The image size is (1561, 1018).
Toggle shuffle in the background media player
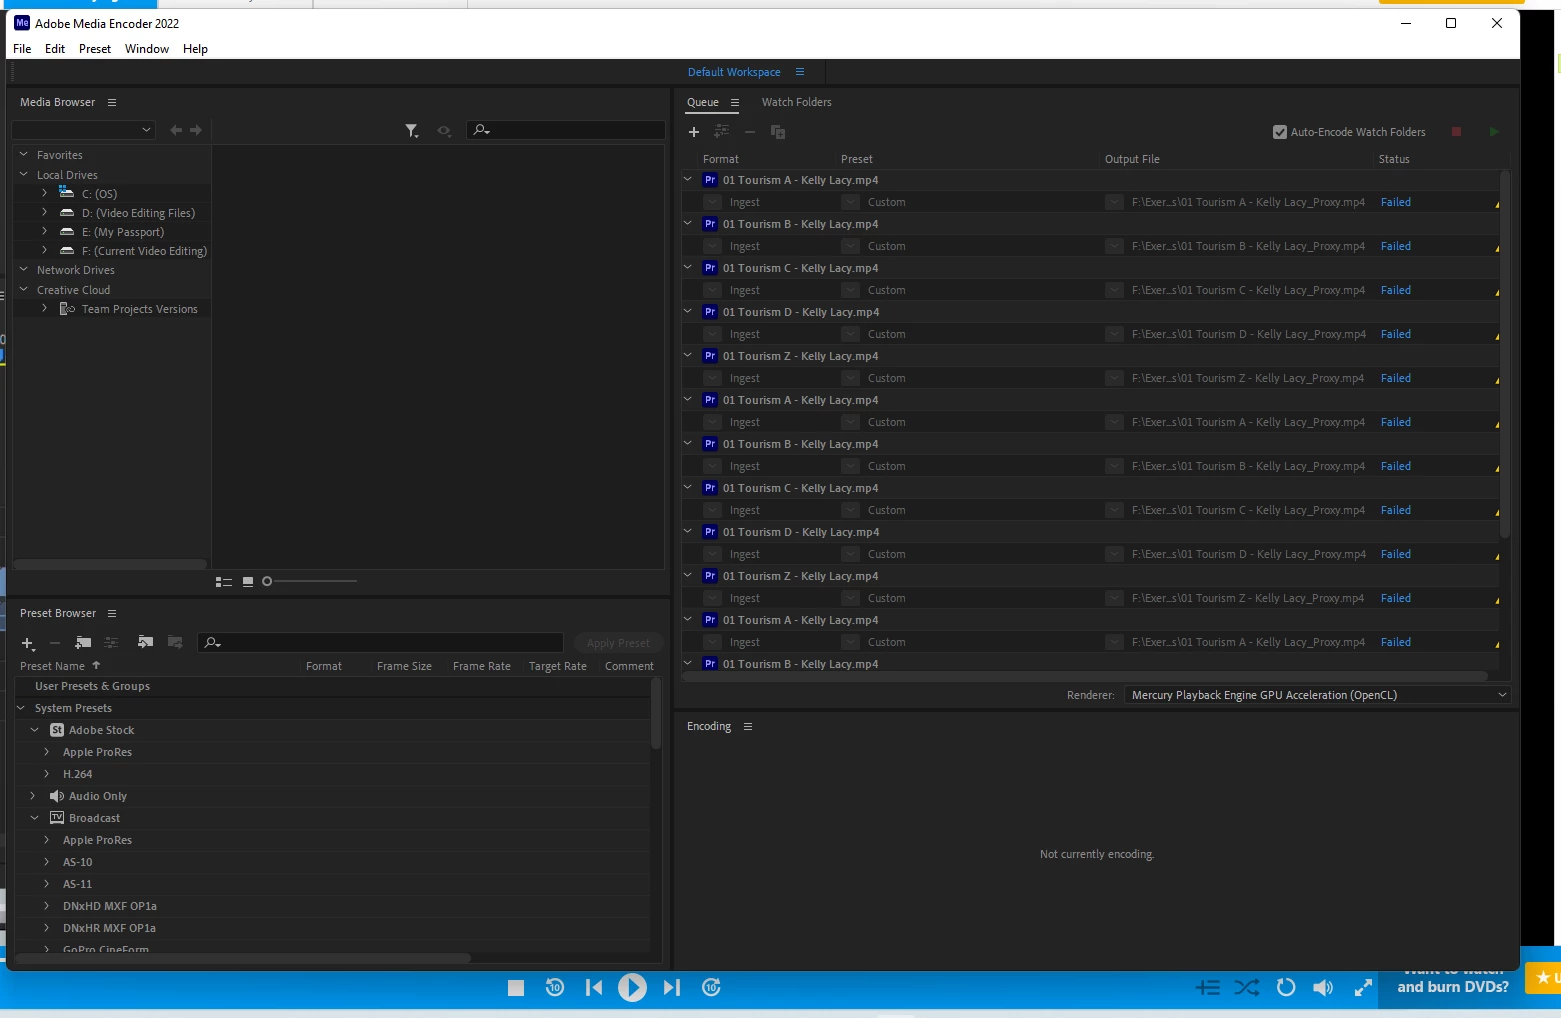coord(1247,988)
